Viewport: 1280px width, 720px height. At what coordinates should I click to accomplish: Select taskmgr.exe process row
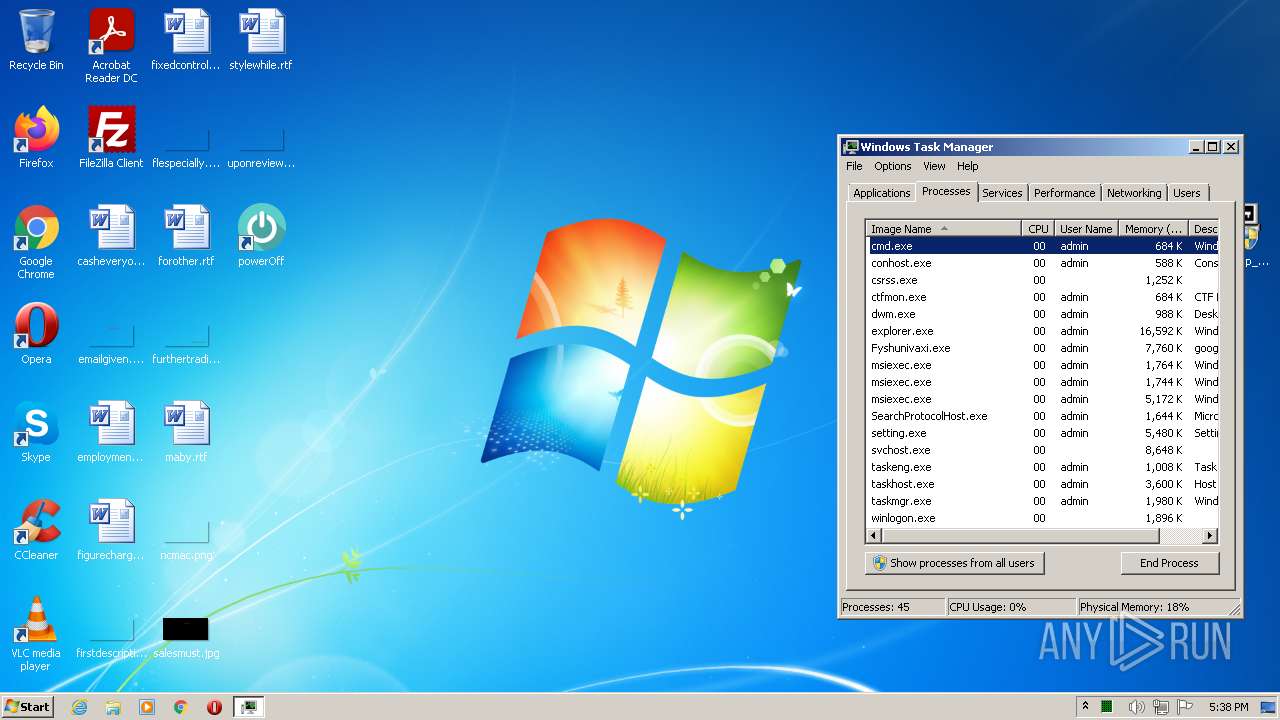1042,501
